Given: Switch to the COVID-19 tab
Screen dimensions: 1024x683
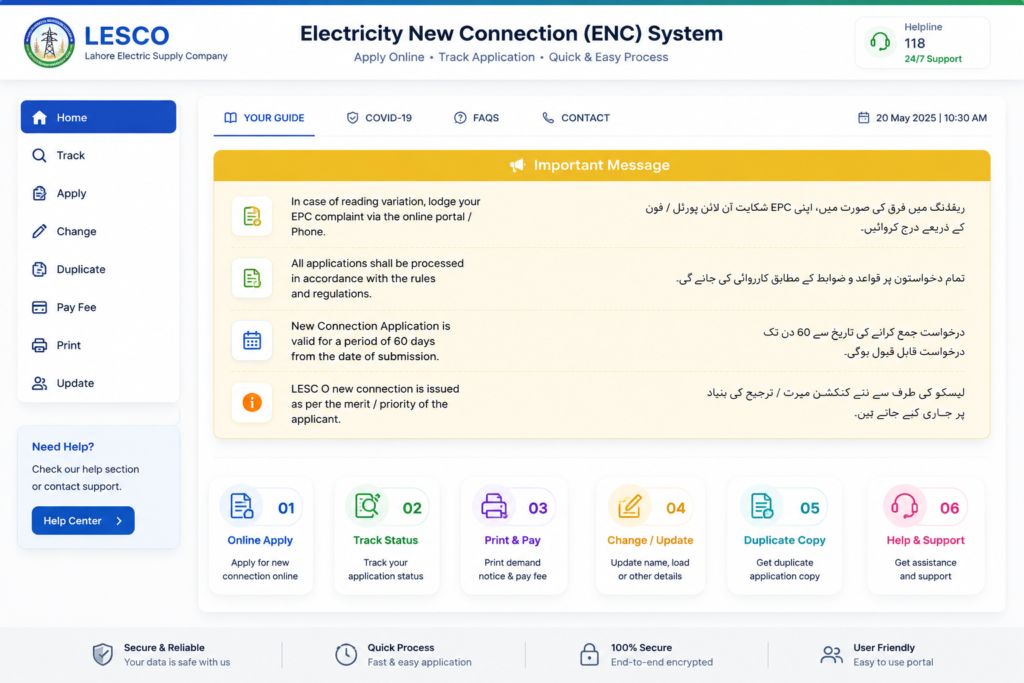Looking at the screenshot, I should (x=379, y=118).
